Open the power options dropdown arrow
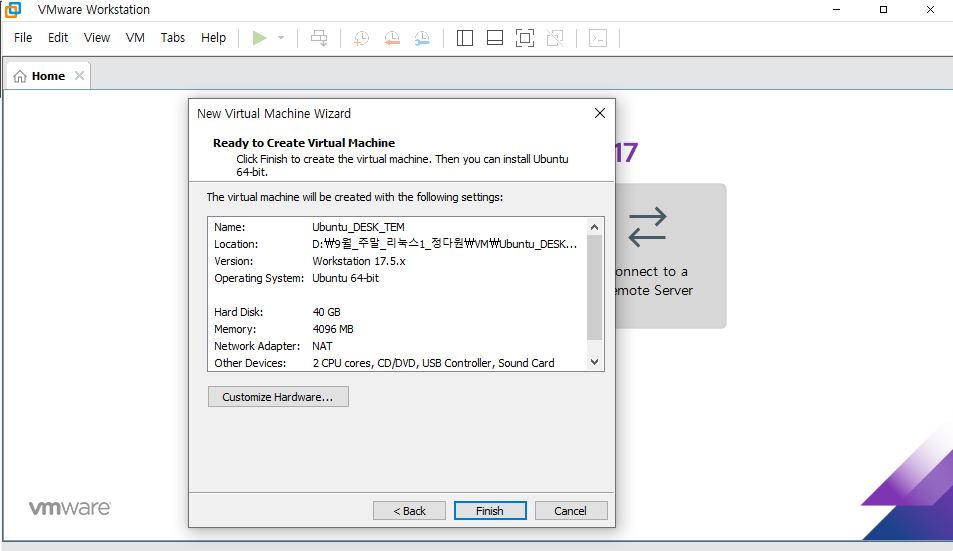 [x=281, y=38]
